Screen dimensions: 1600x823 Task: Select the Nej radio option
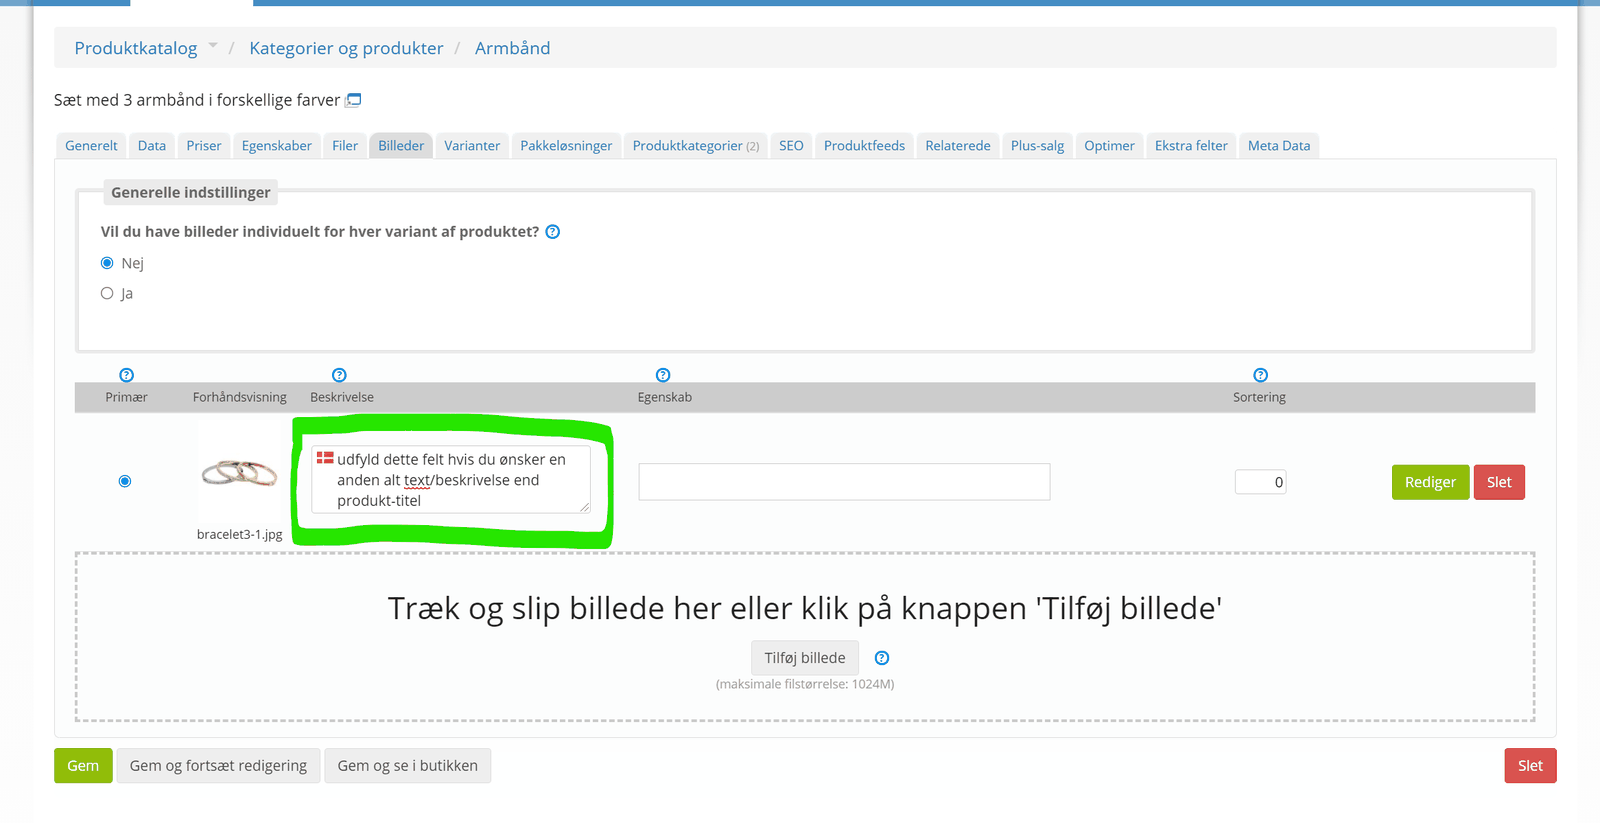(x=107, y=263)
